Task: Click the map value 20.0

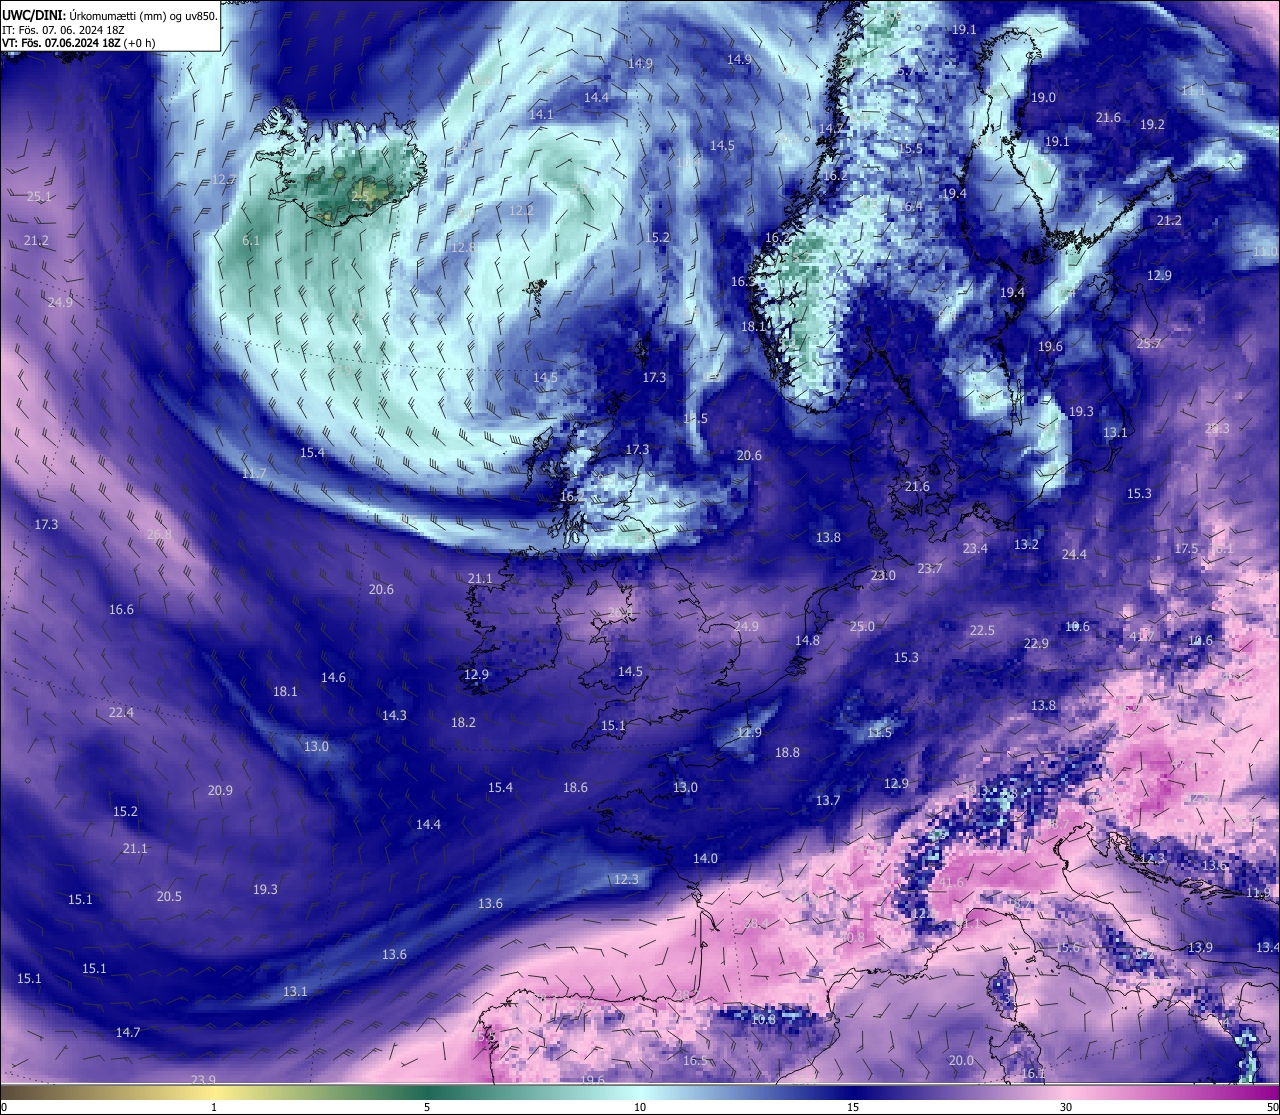Action: click(961, 1061)
